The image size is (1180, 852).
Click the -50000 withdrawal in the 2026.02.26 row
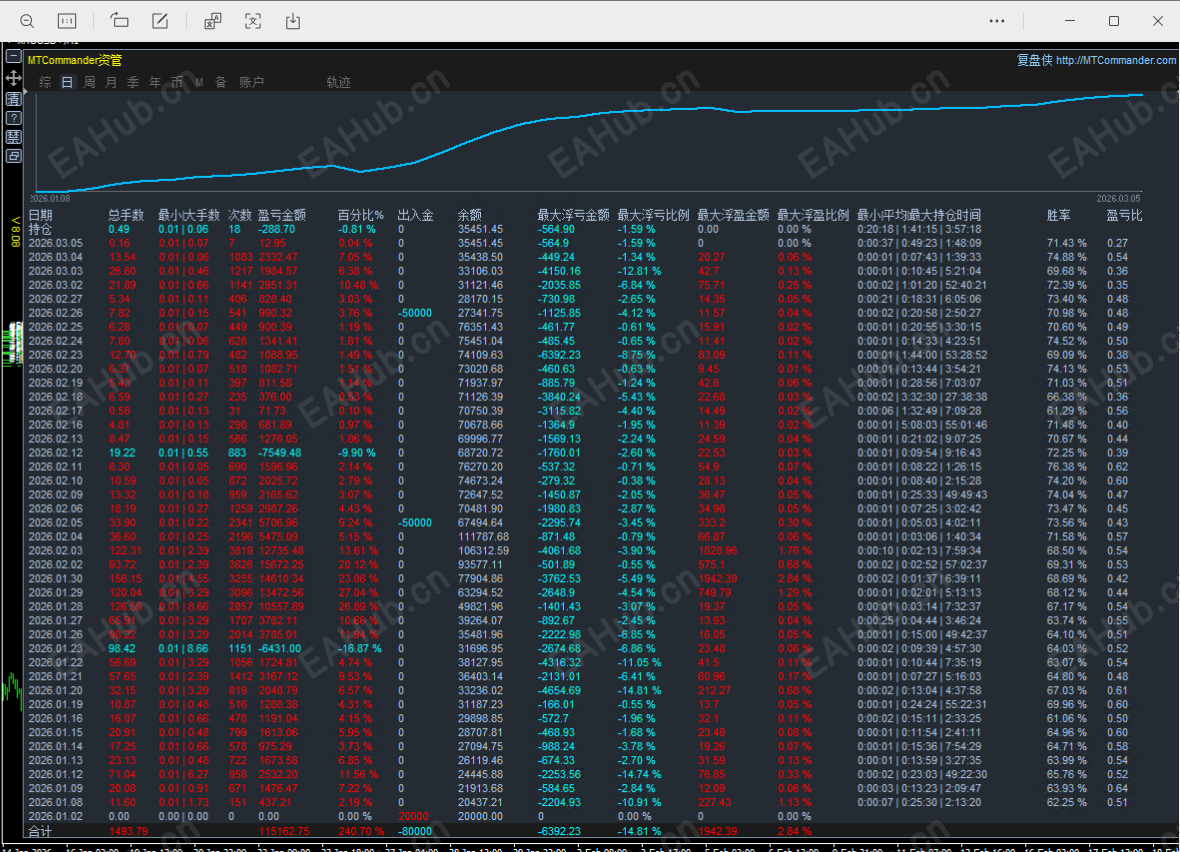(x=415, y=313)
